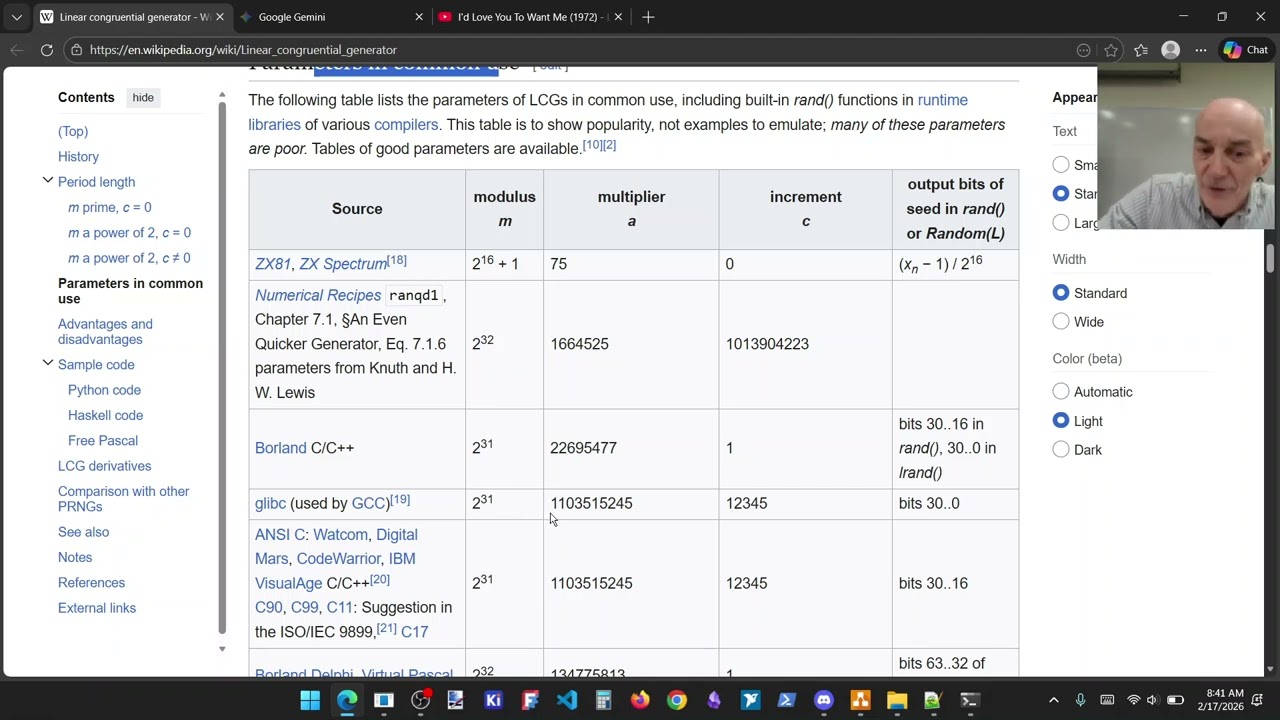Launch KiCad from the taskbar

point(493,700)
